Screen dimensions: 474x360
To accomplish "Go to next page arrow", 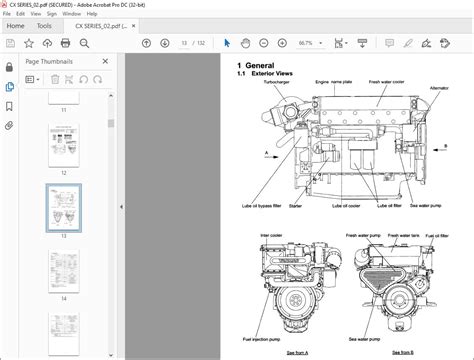I will (165, 43).
